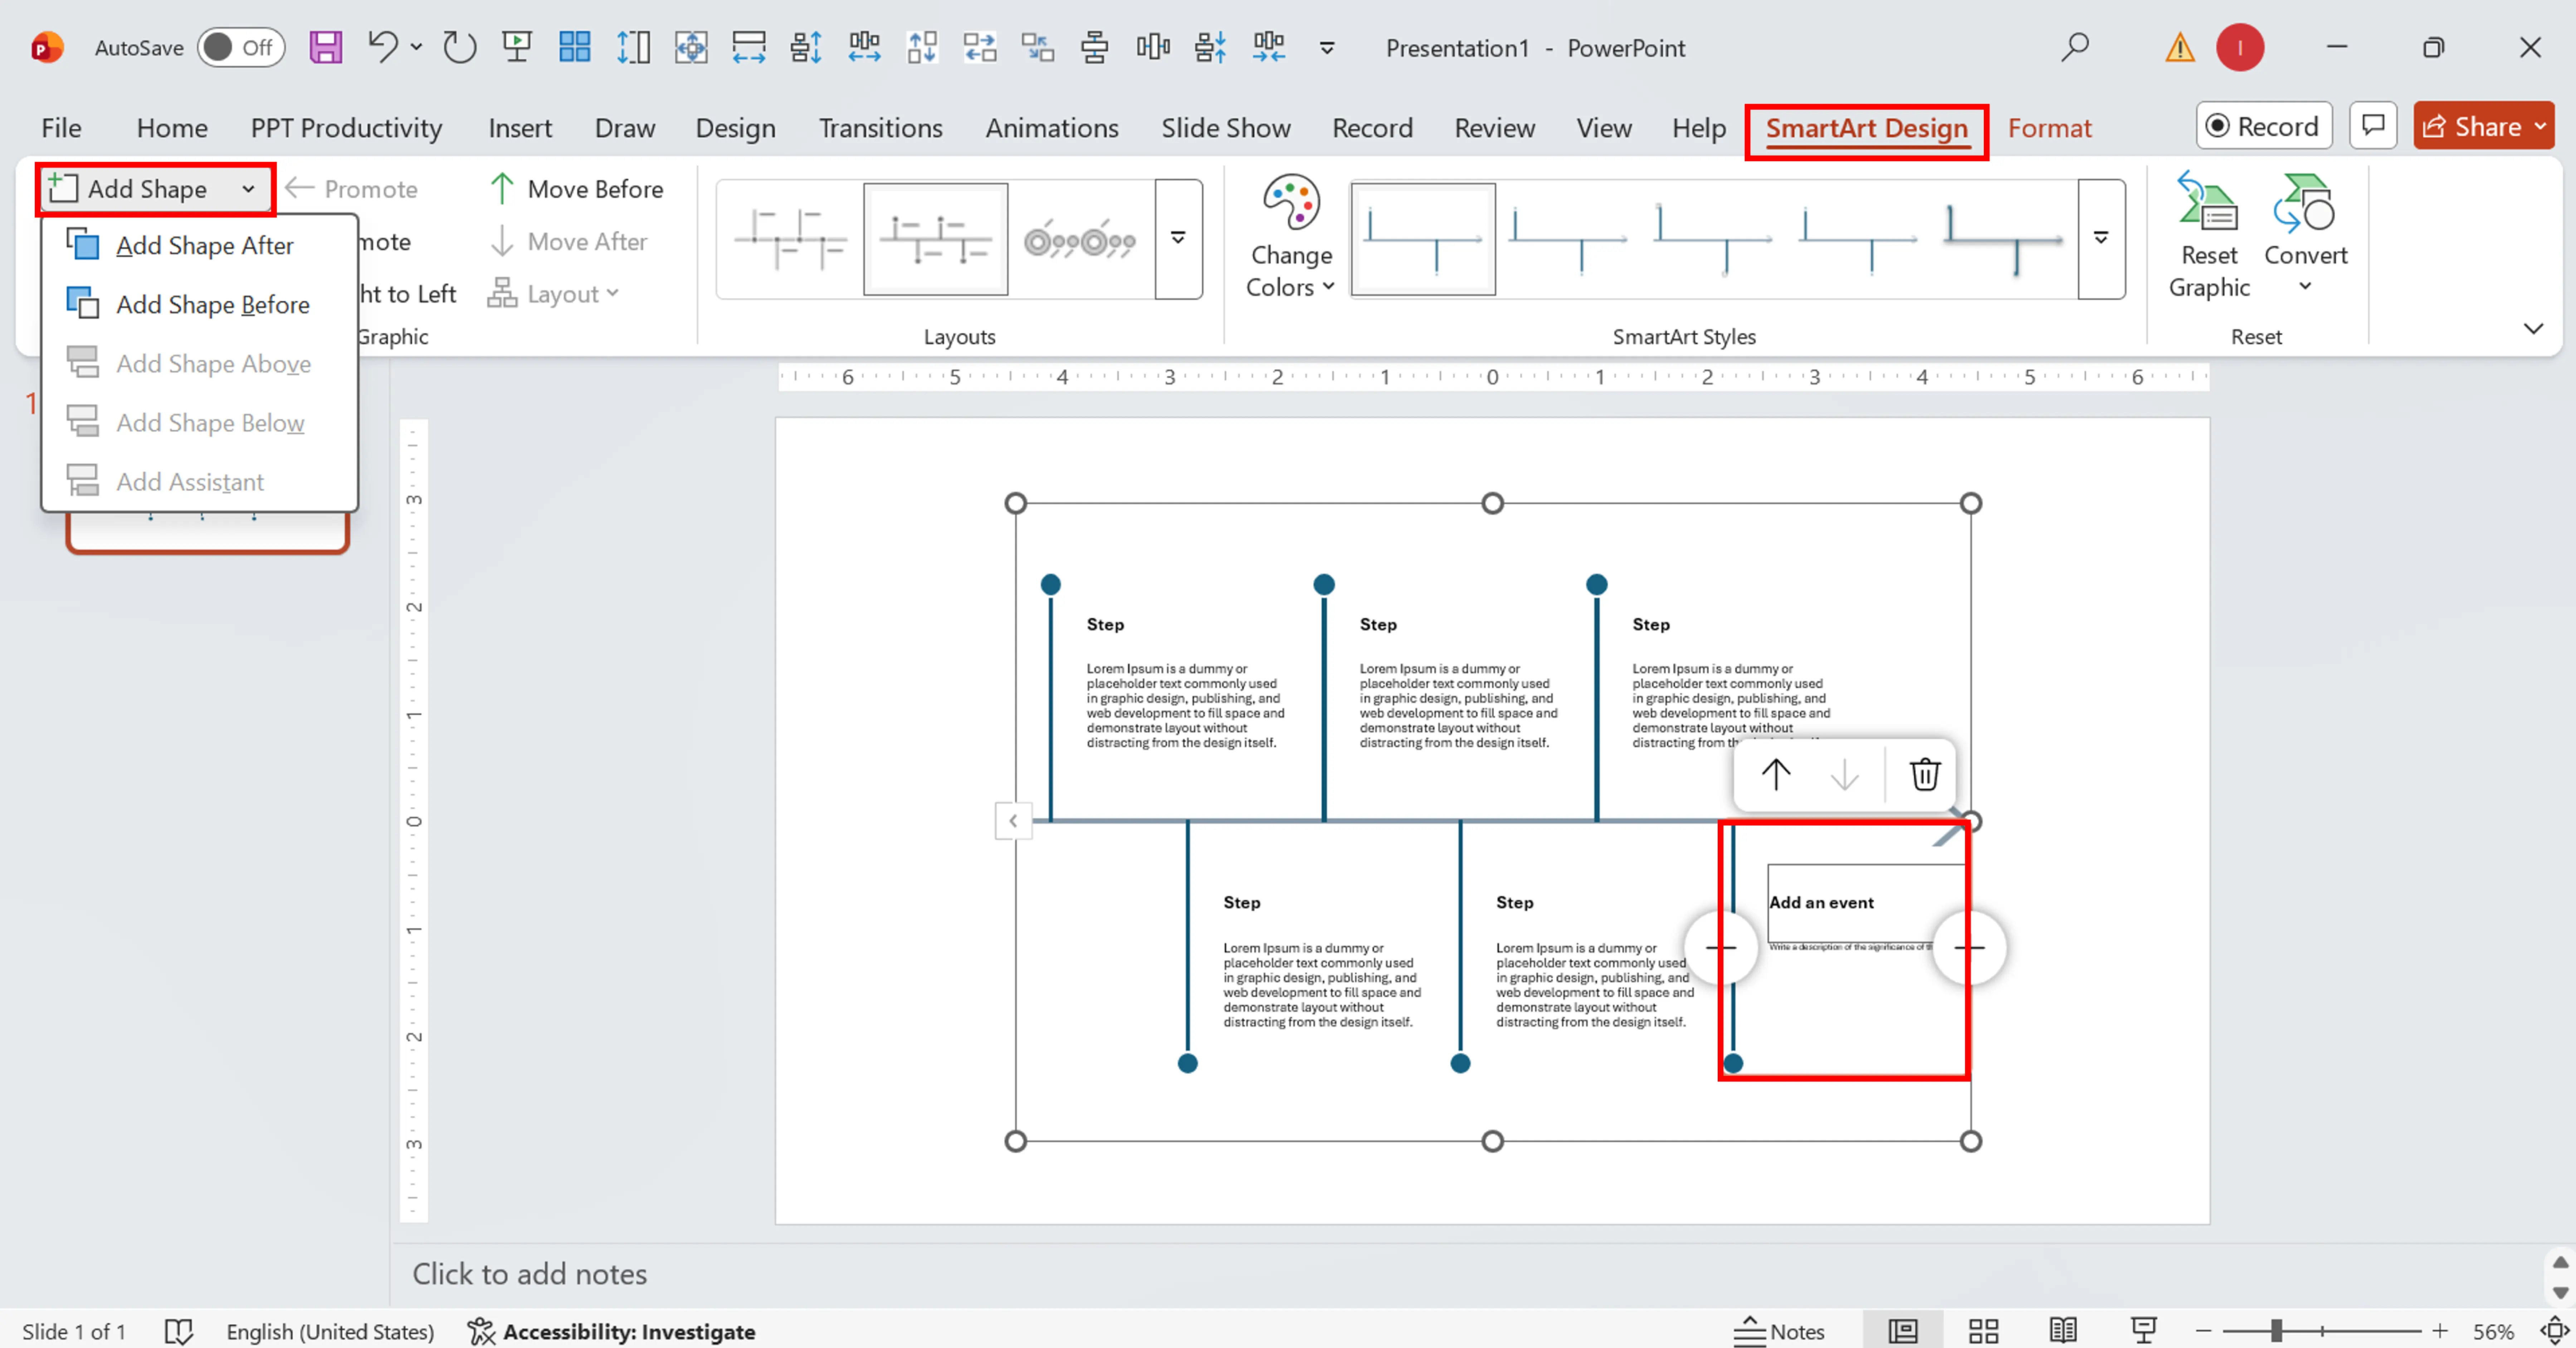Click the Share button
The width and height of the screenshot is (2576, 1348).
pos(2472,126)
